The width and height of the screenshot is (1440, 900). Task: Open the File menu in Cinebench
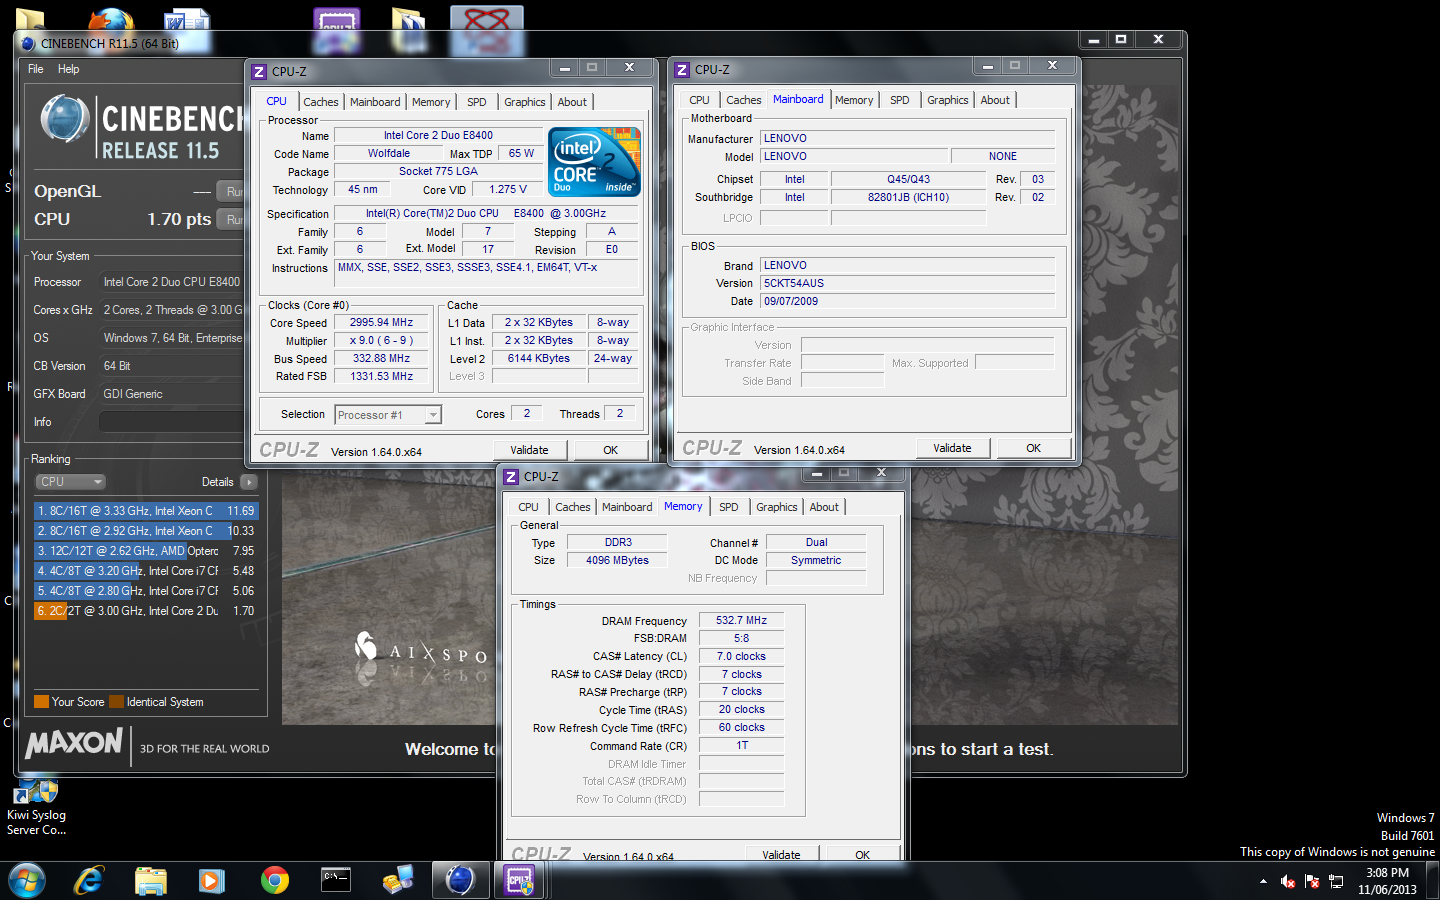(x=36, y=69)
